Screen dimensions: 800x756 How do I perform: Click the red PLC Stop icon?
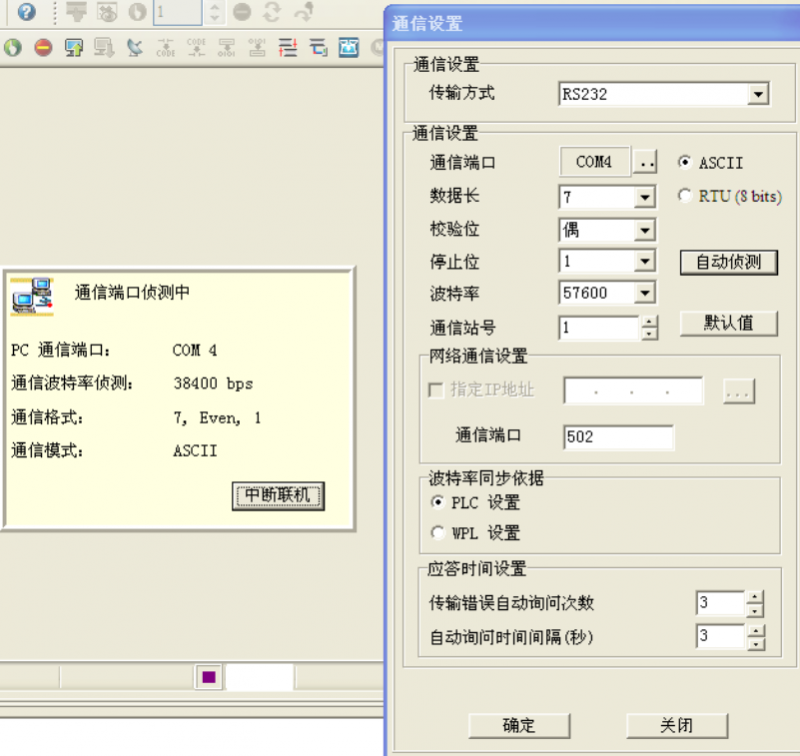(x=43, y=47)
